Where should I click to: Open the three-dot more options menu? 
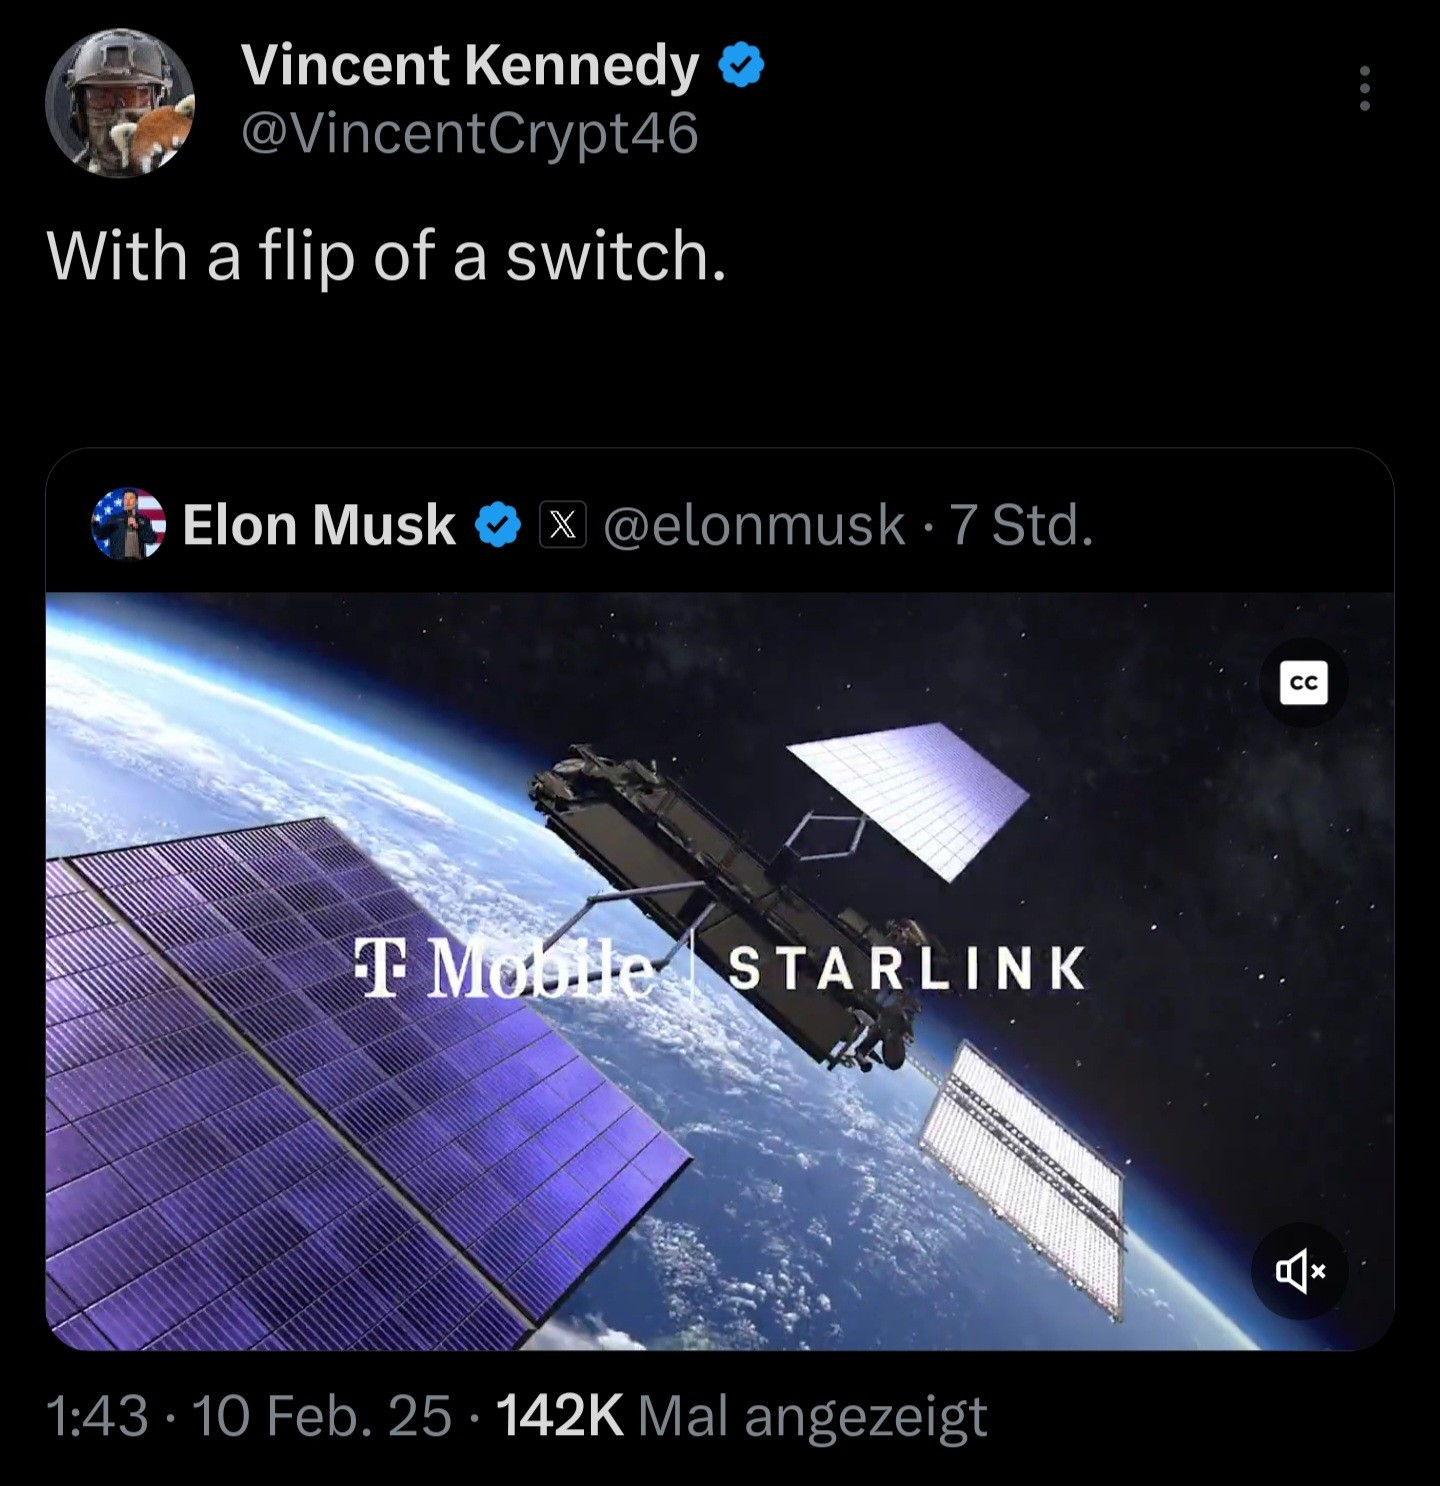(x=1364, y=90)
